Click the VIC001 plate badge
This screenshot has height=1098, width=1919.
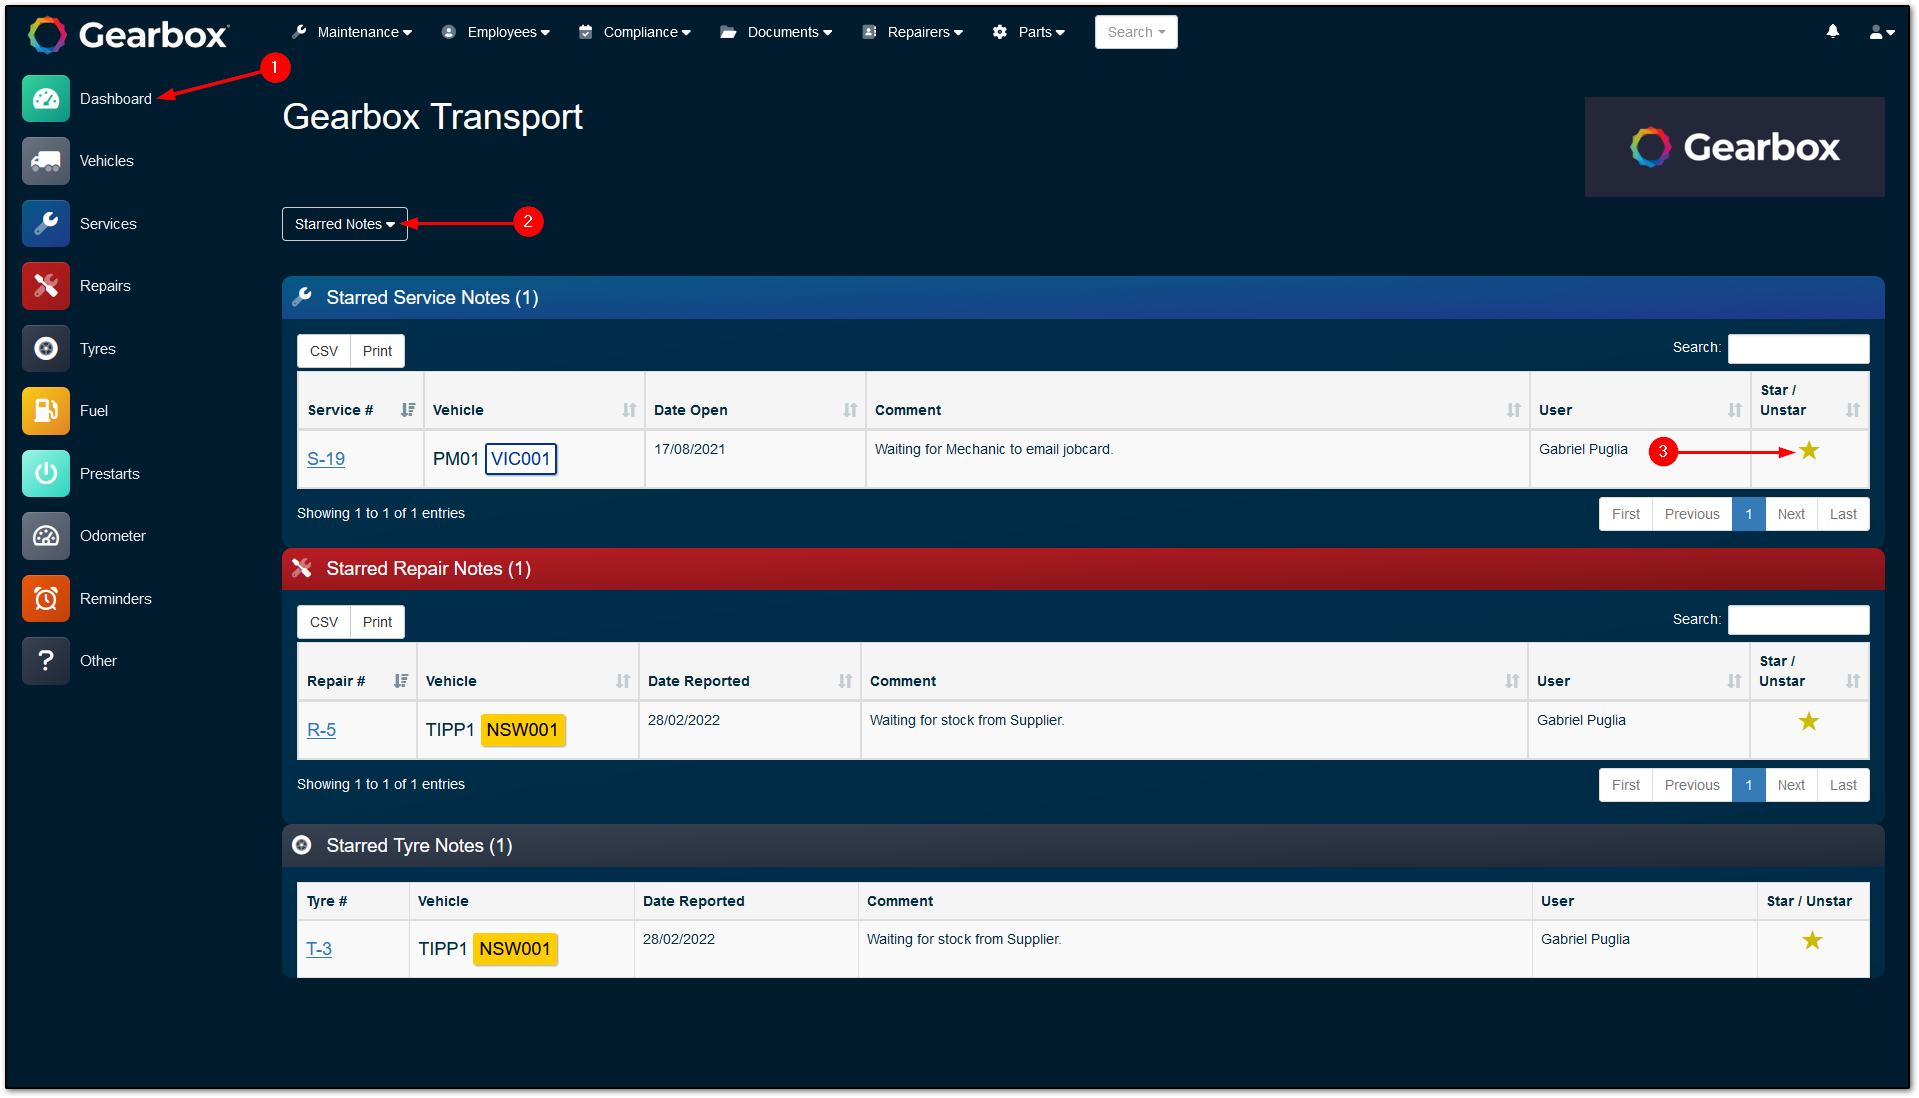coord(521,459)
